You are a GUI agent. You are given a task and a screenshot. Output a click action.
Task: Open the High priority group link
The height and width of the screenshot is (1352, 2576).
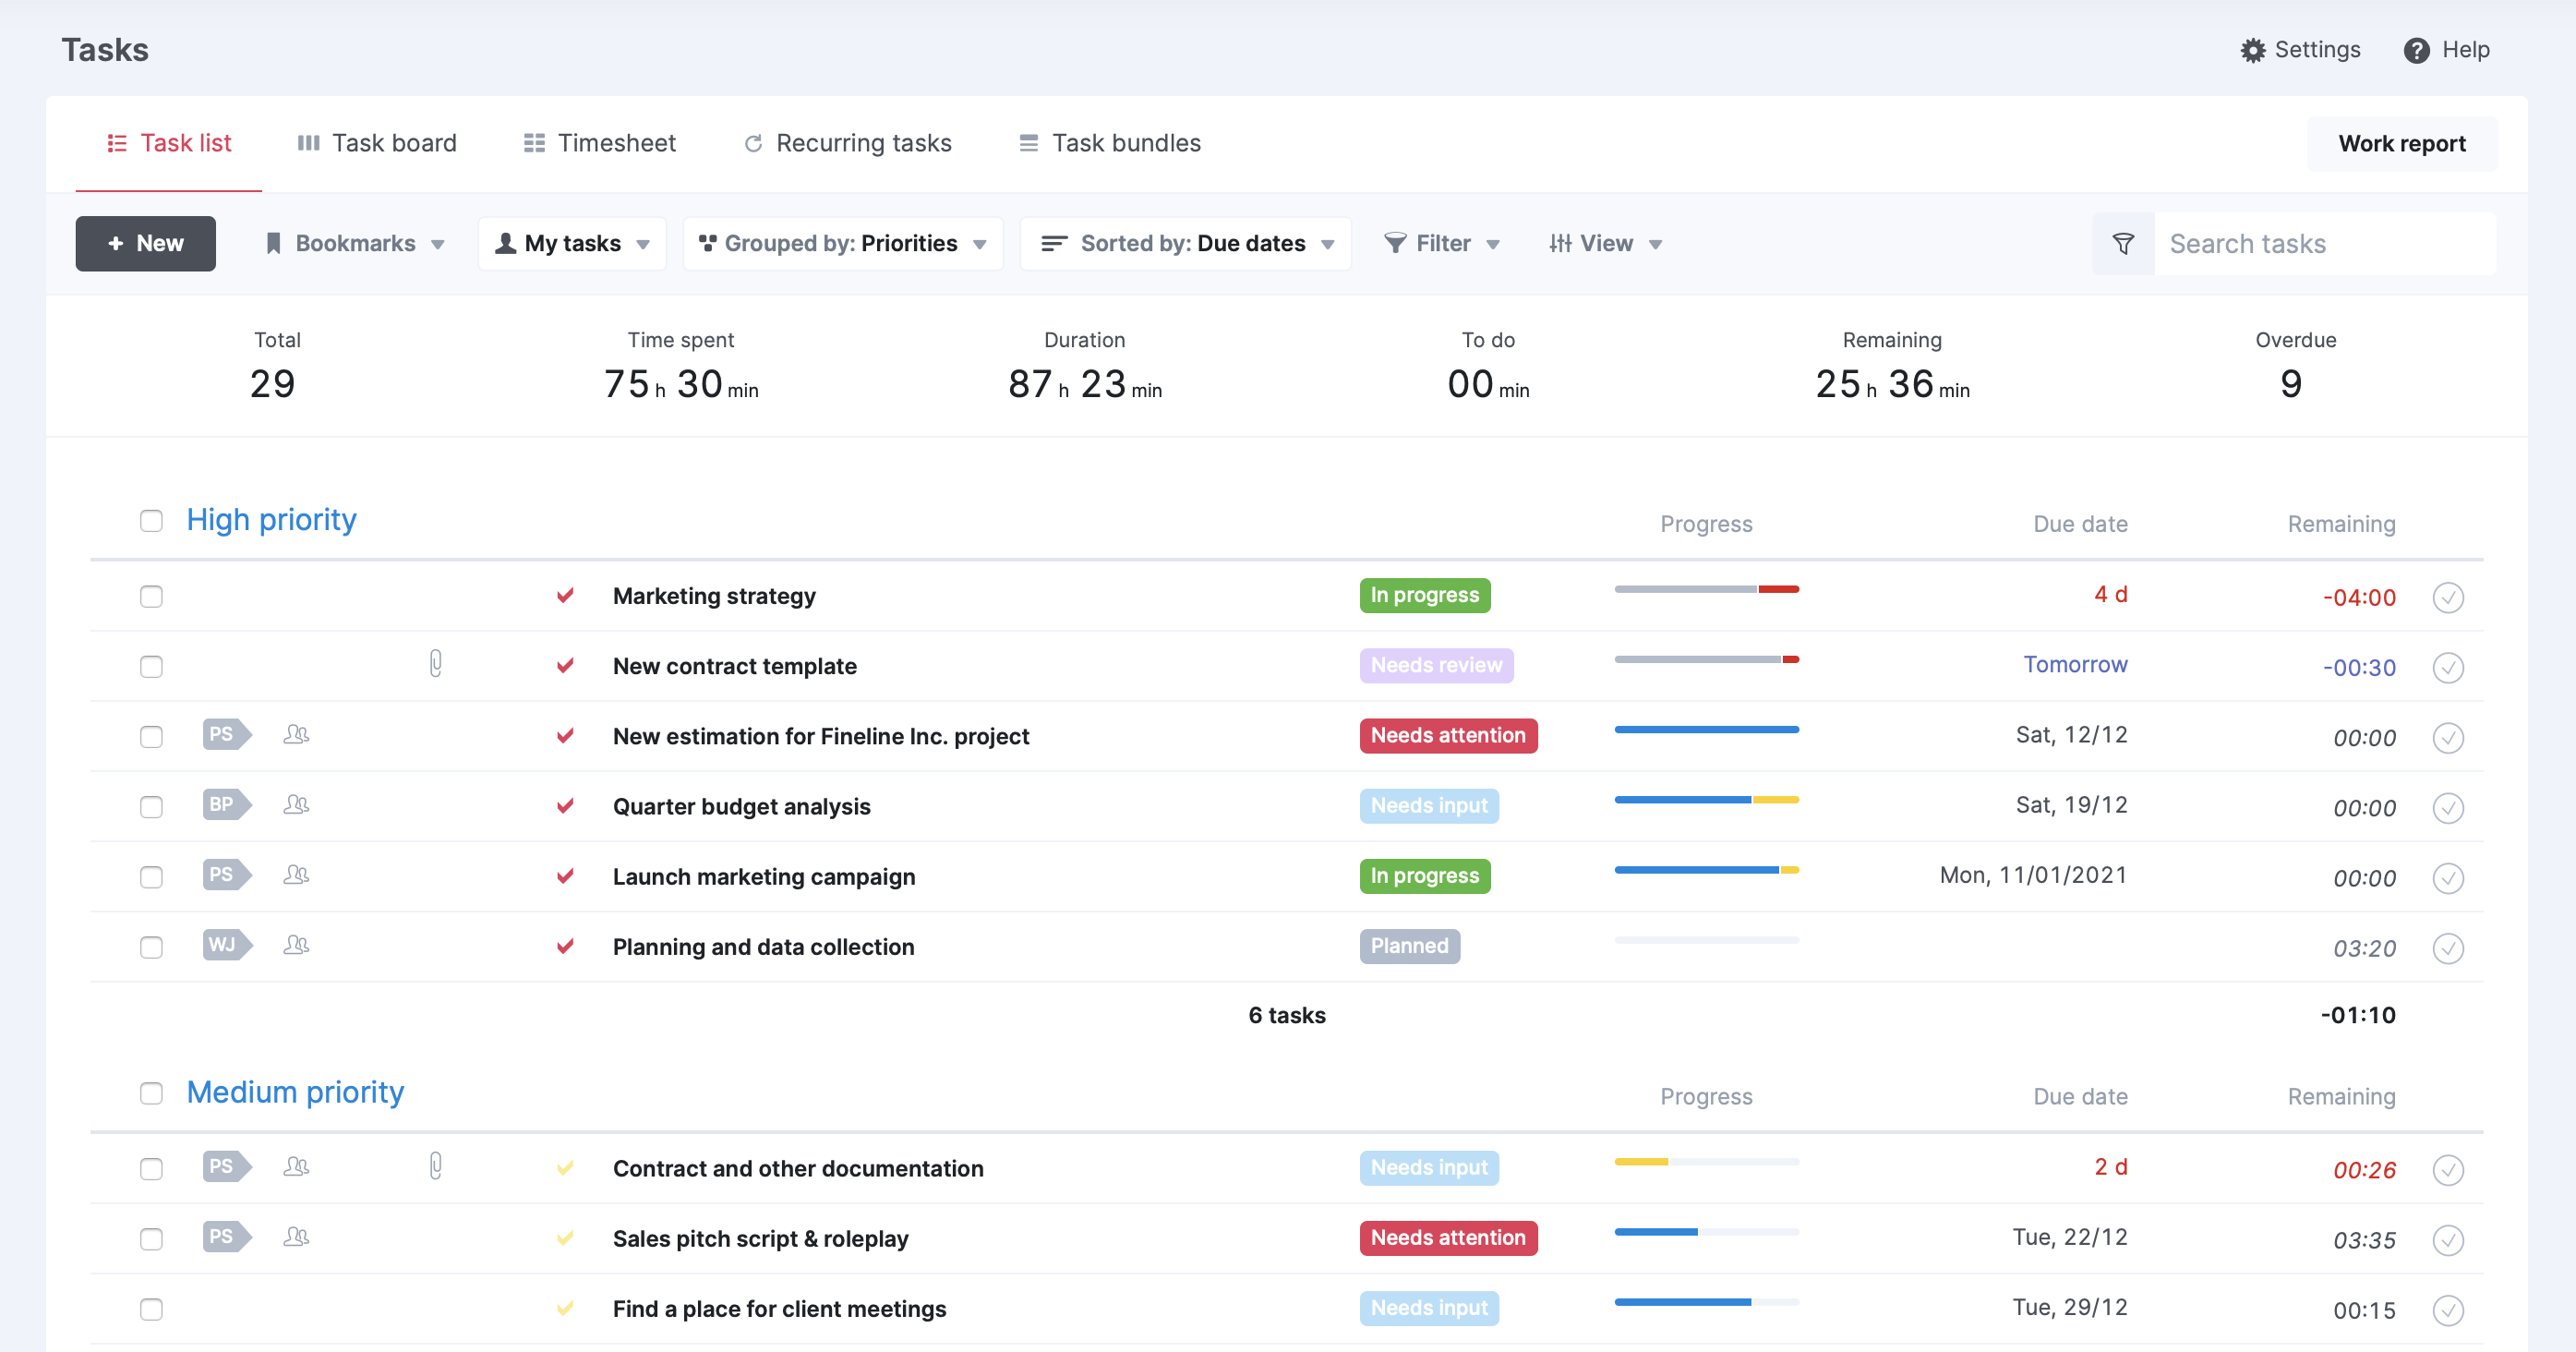tap(271, 520)
